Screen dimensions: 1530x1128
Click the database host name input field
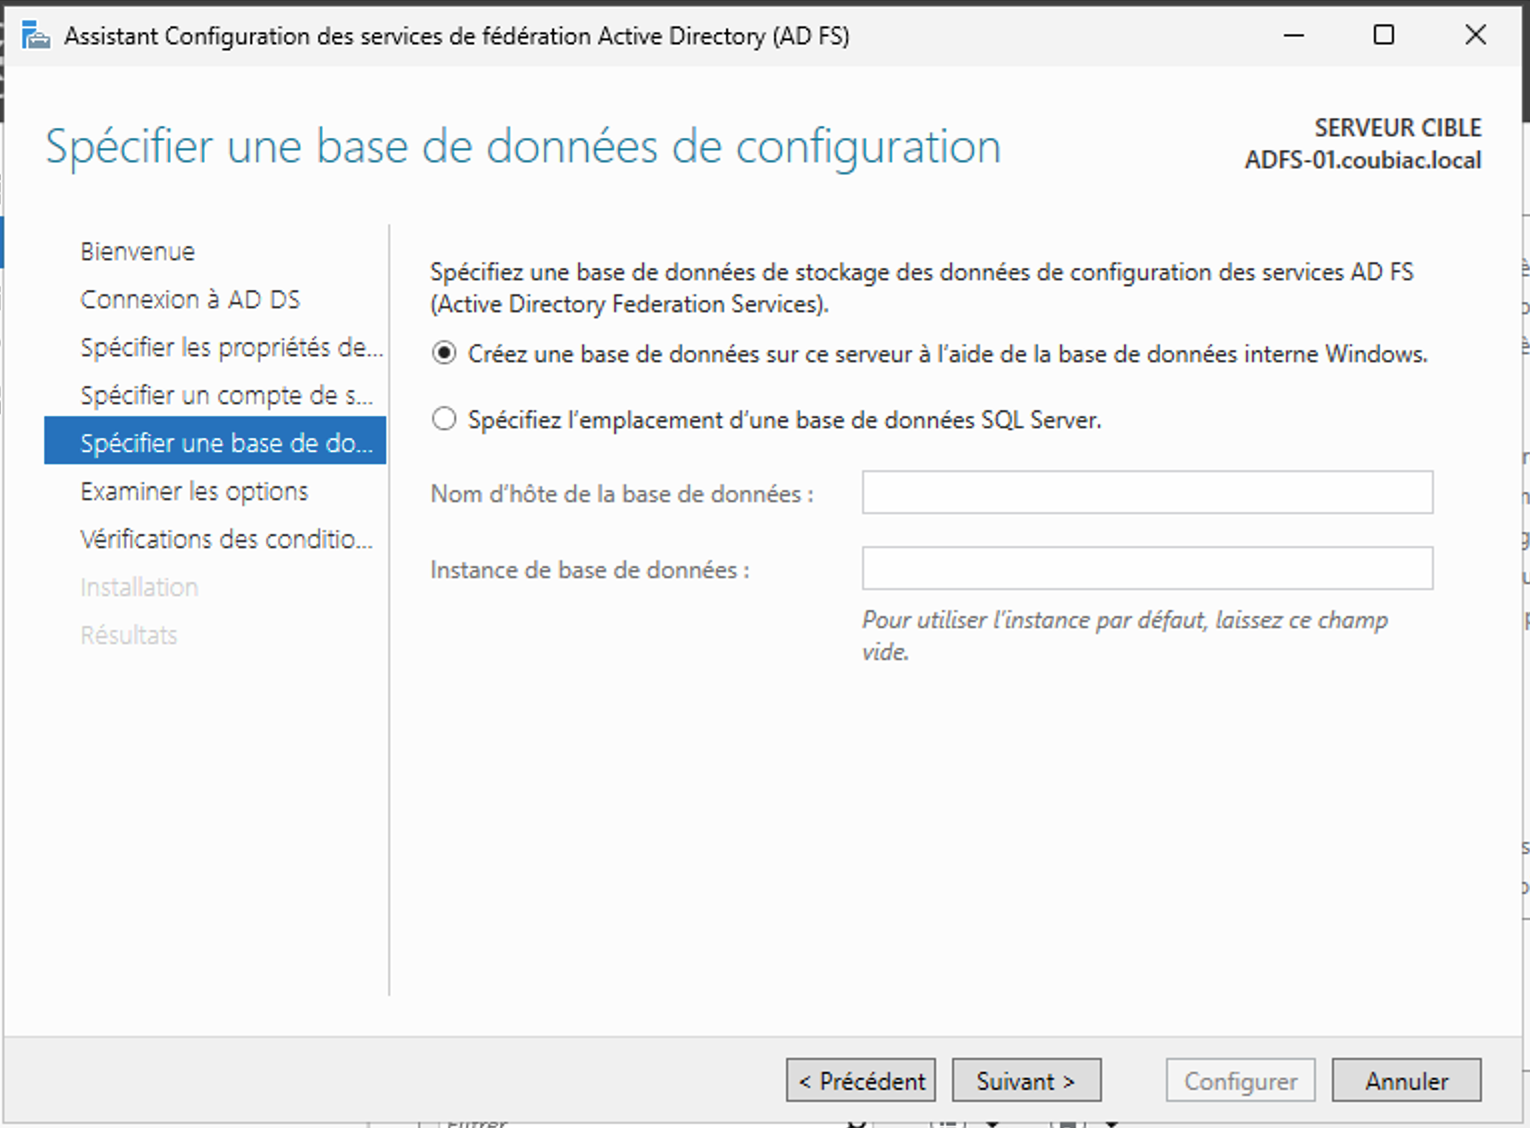pyautogui.click(x=1147, y=493)
